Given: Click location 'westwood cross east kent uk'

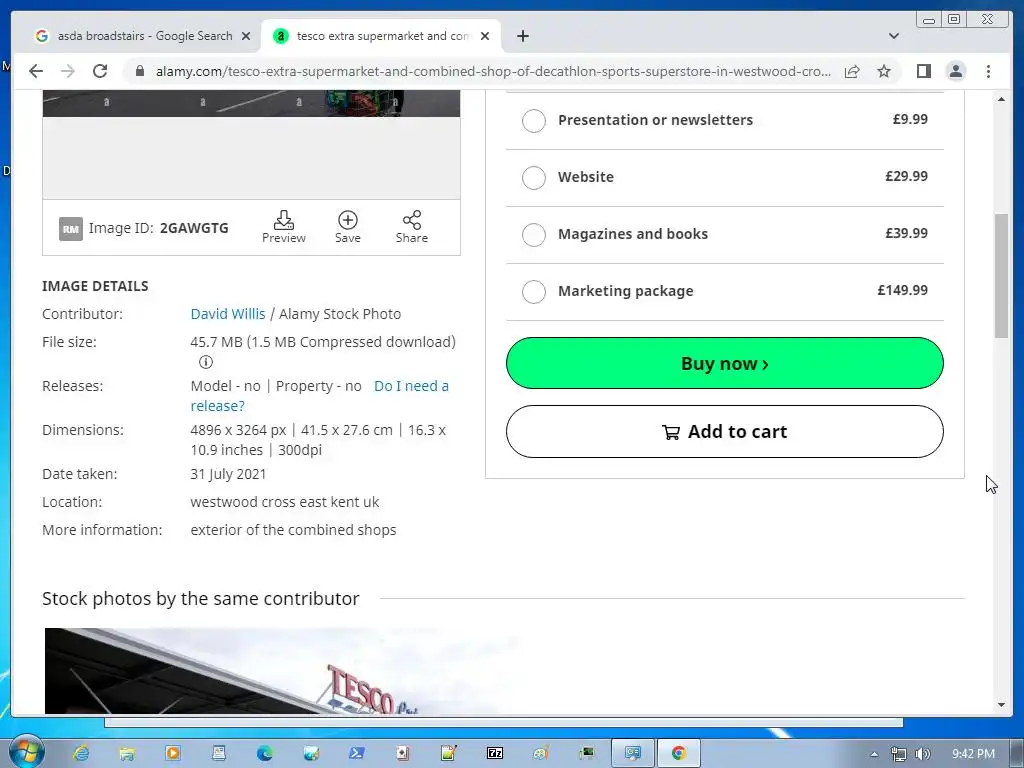Looking at the screenshot, I should click(x=285, y=502).
